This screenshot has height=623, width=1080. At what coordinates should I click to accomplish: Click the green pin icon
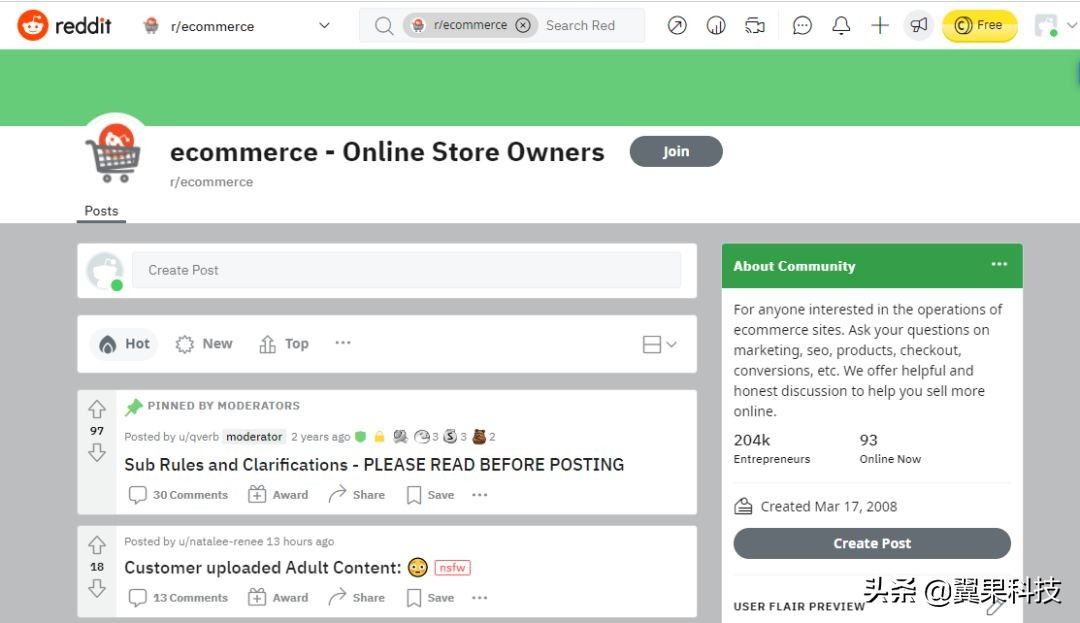click(134, 407)
